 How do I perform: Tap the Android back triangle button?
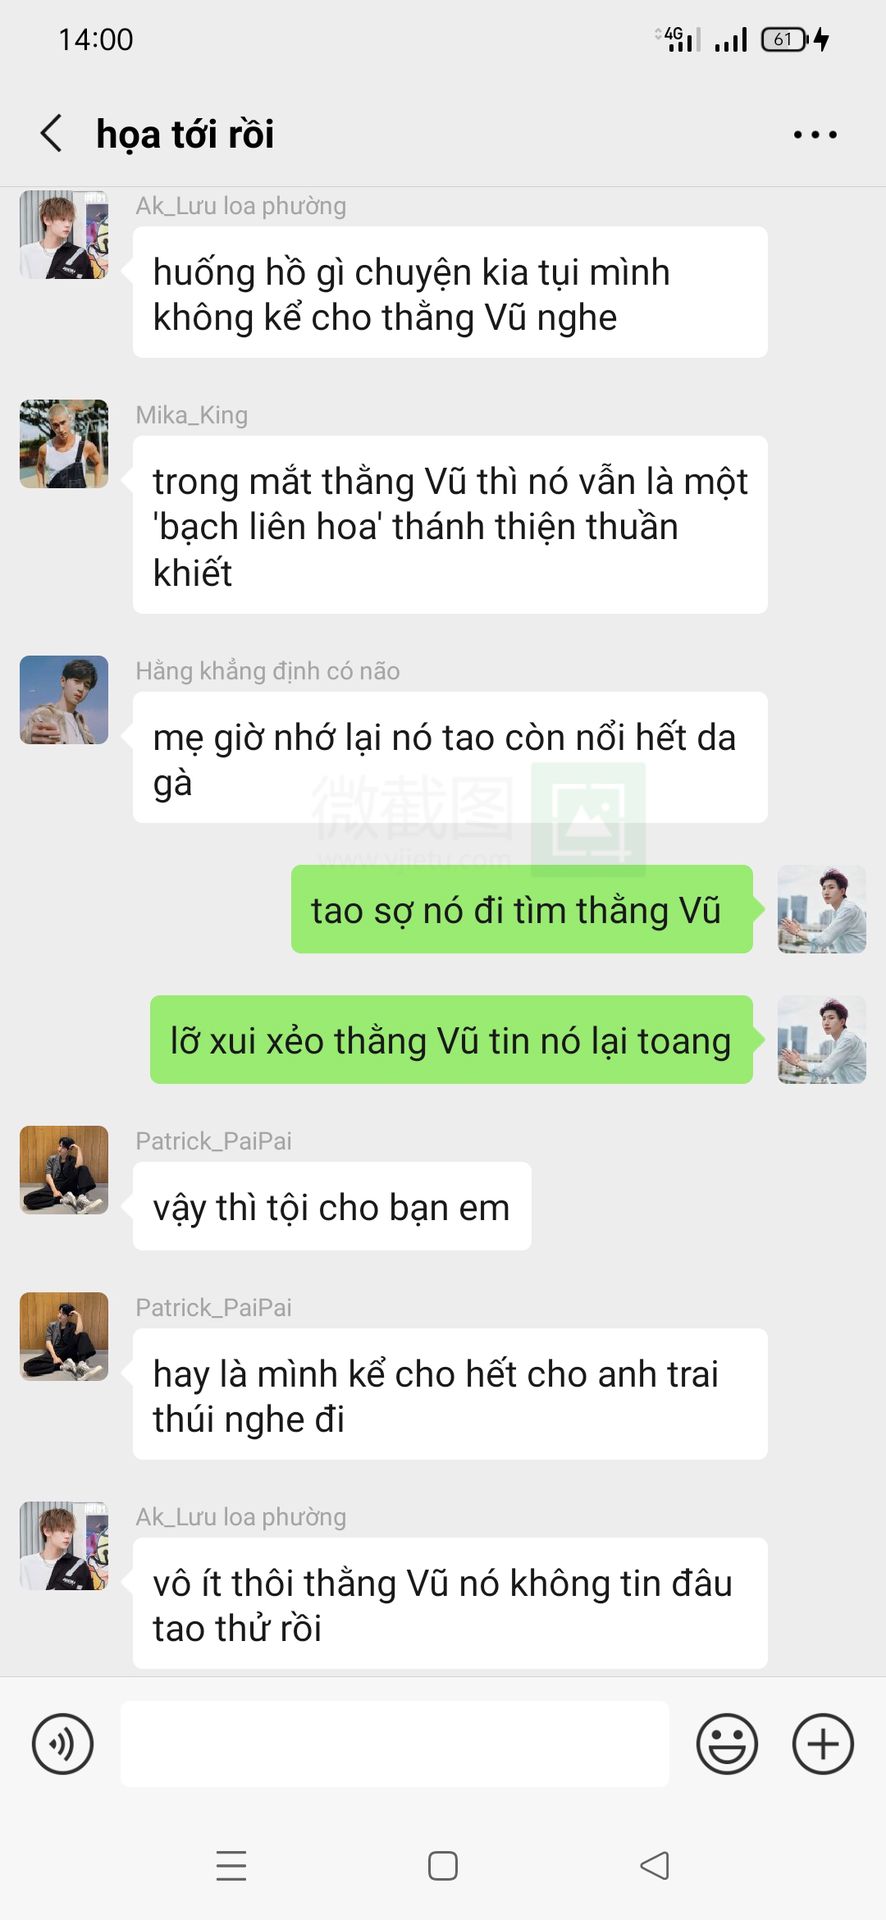click(655, 1865)
